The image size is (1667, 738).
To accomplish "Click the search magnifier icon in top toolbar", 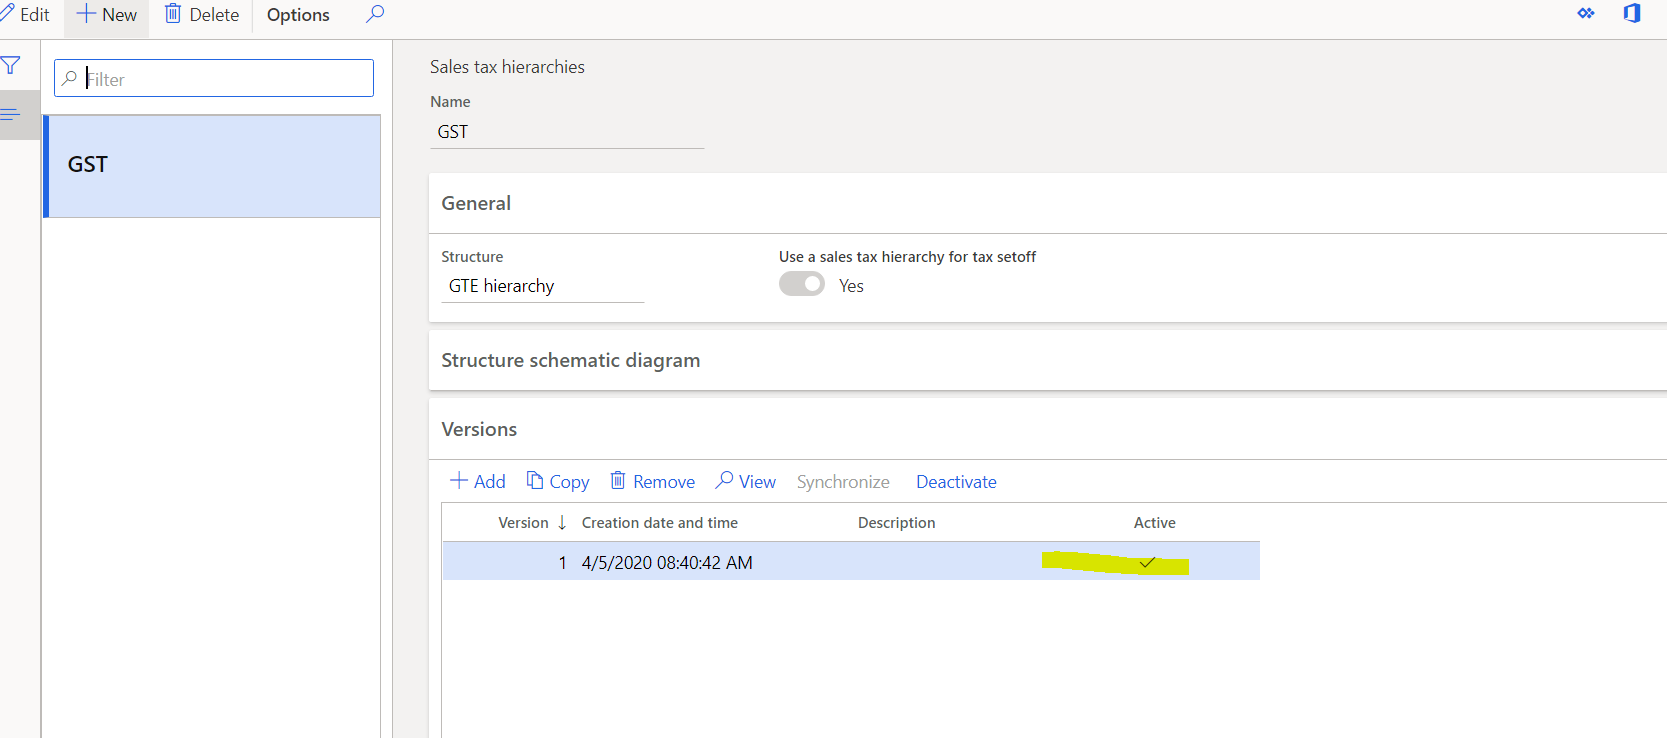I will click(375, 14).
